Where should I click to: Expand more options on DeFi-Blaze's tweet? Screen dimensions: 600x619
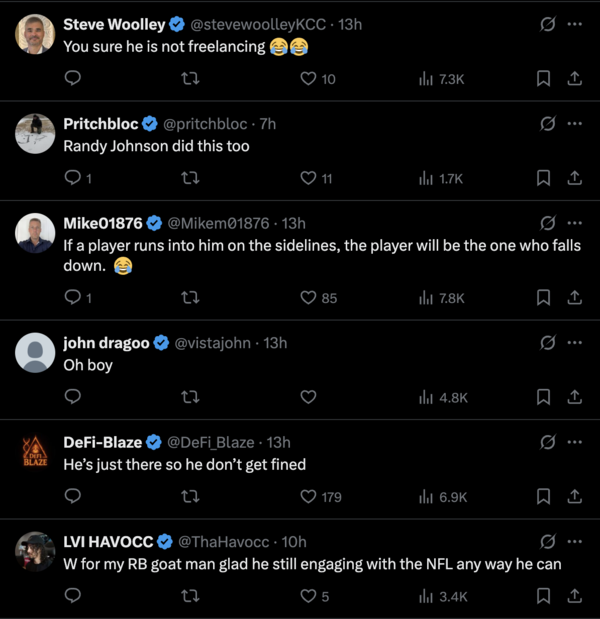pos(574,442)
